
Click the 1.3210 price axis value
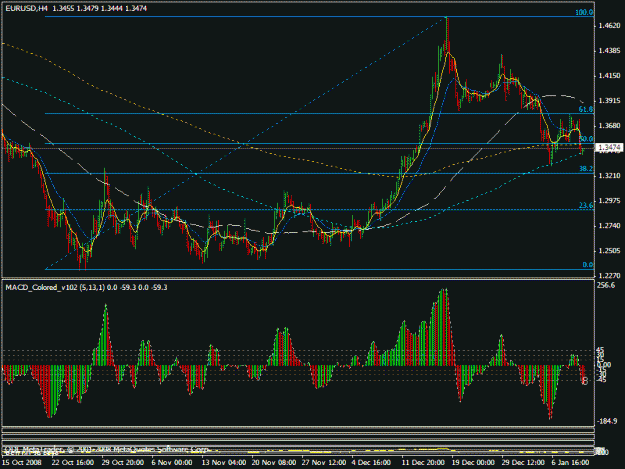[609, 176]
